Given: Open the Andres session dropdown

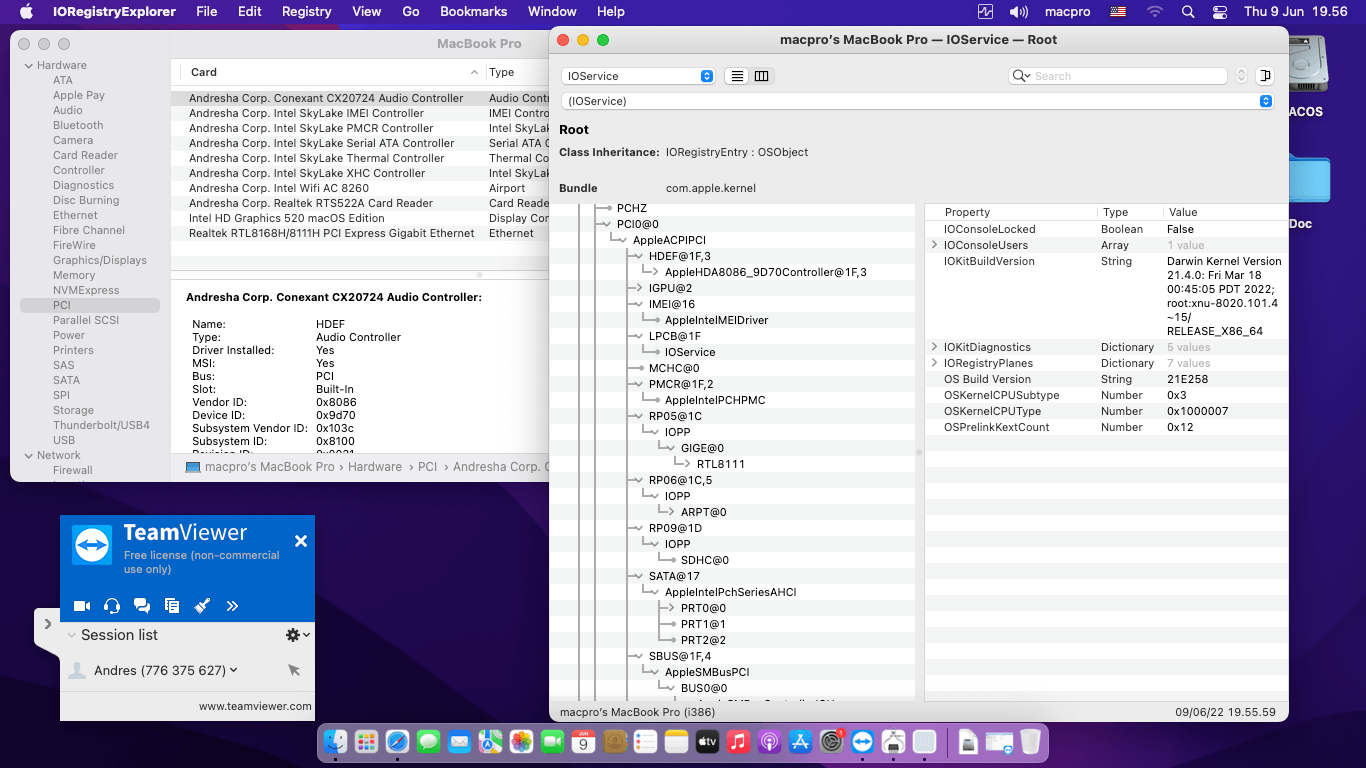Looking at the screenshot, I should point(234,670).
